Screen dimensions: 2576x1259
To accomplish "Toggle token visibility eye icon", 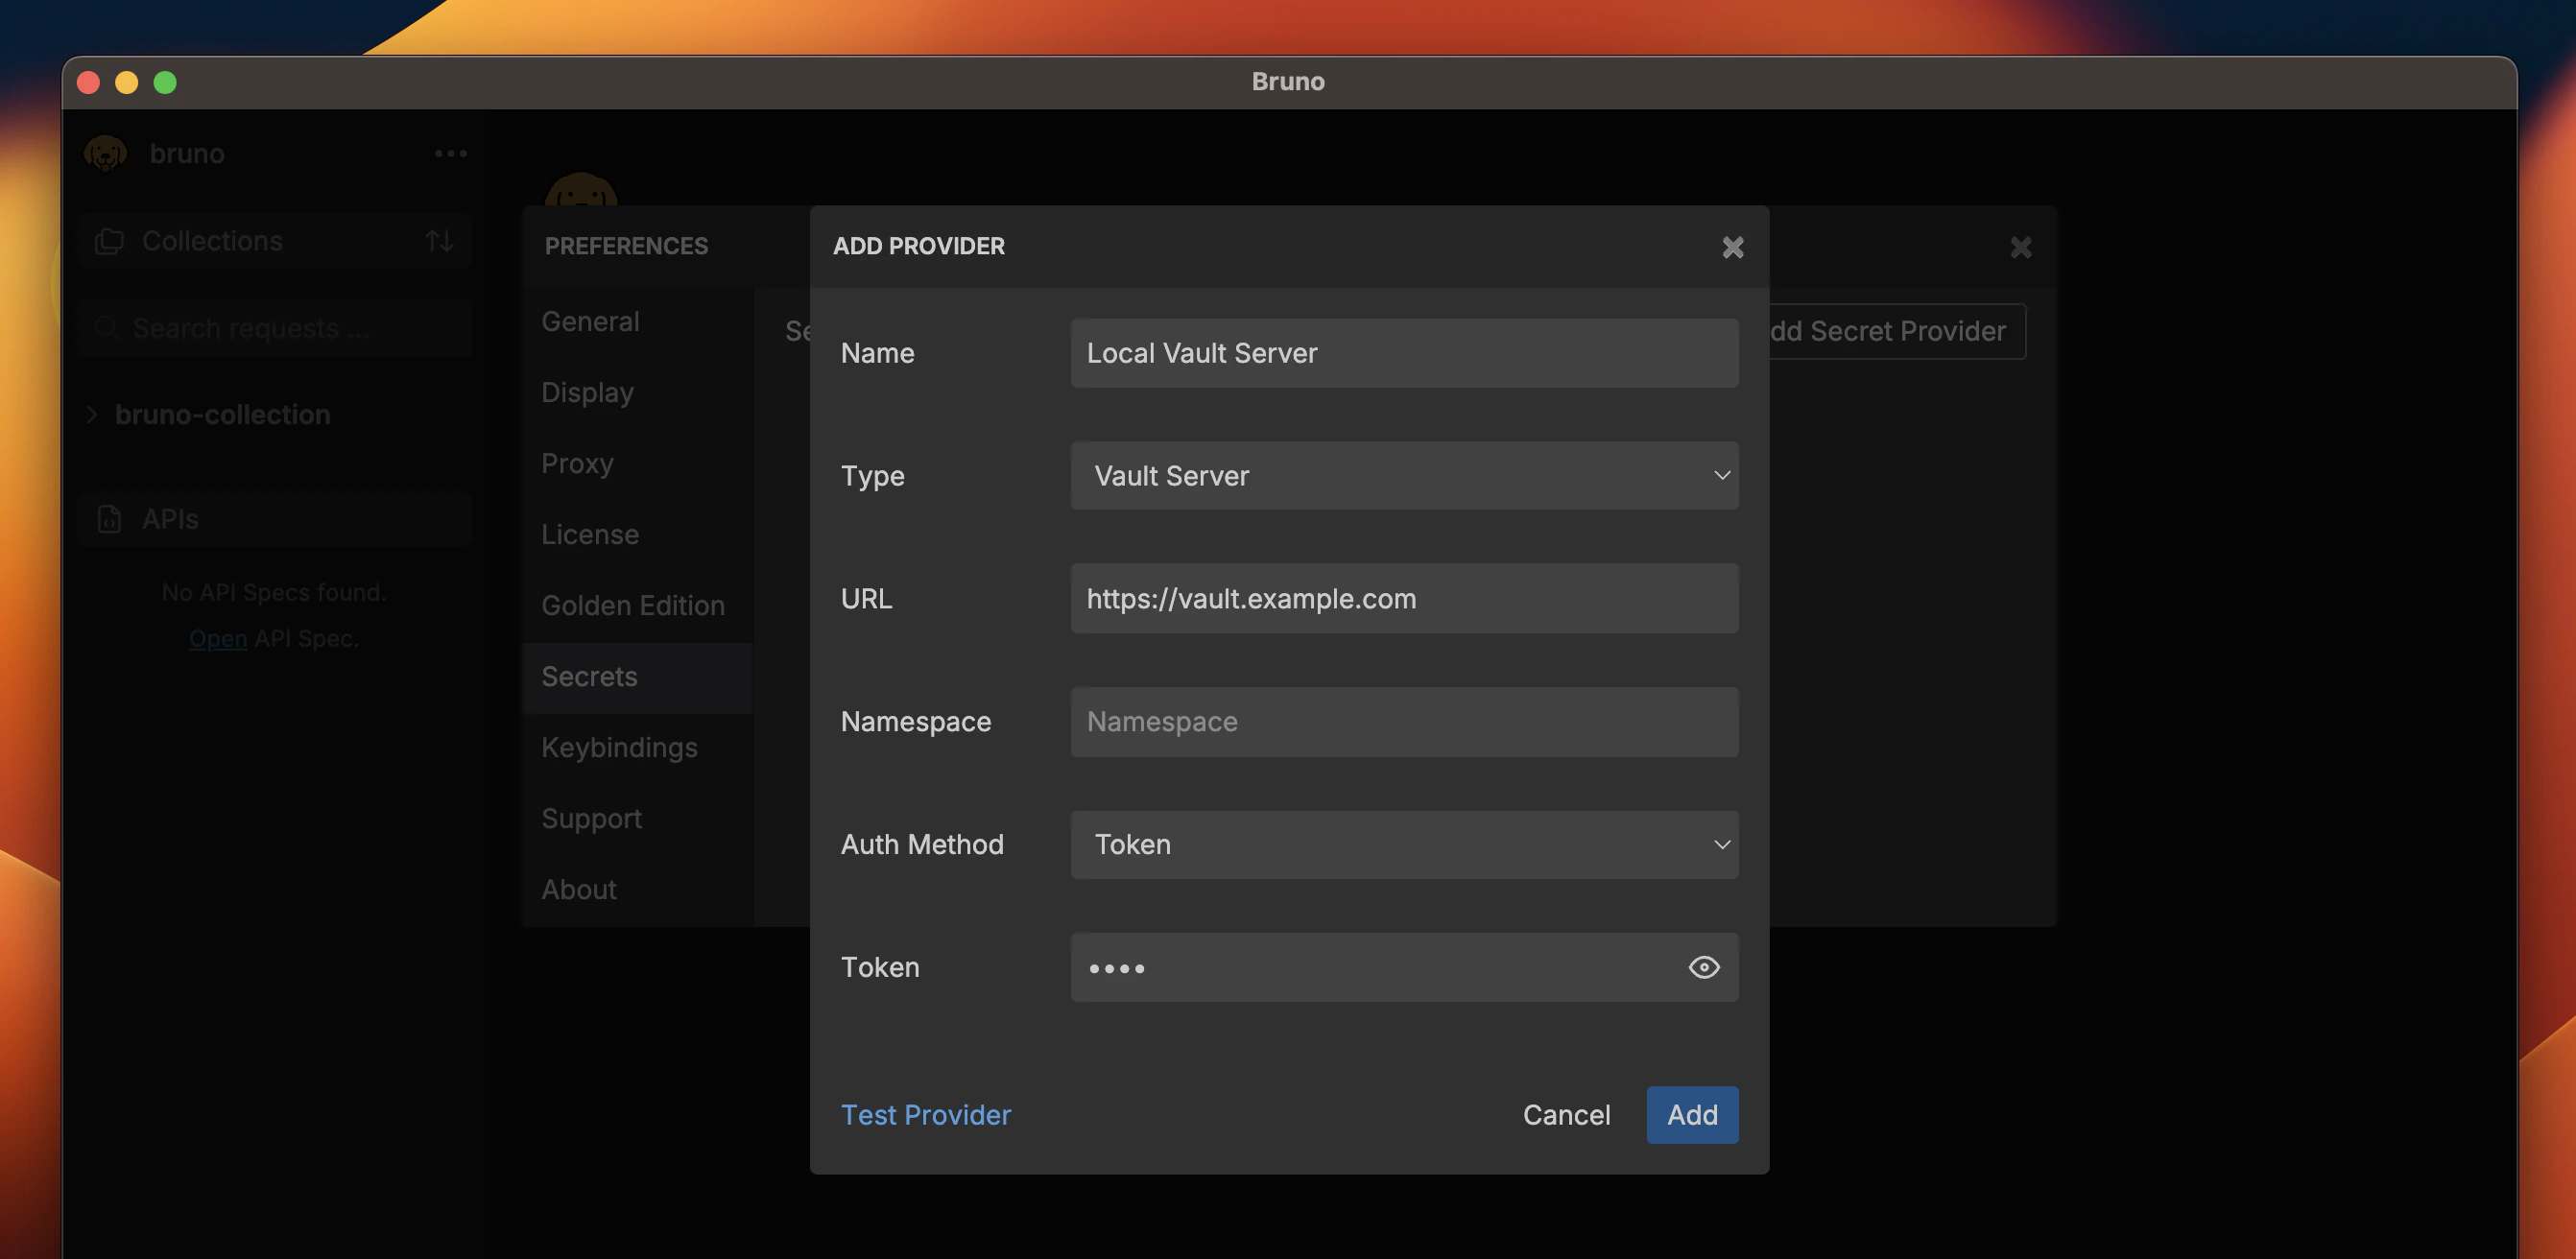I will (1703, 967).
